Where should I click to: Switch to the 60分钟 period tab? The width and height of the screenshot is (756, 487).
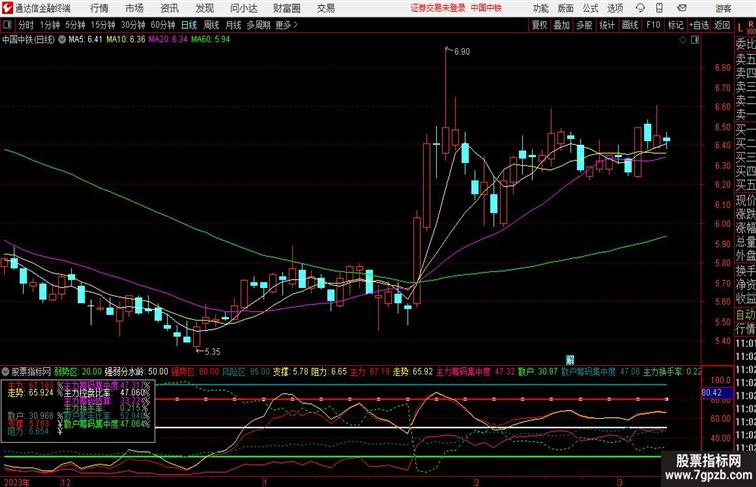162,25
